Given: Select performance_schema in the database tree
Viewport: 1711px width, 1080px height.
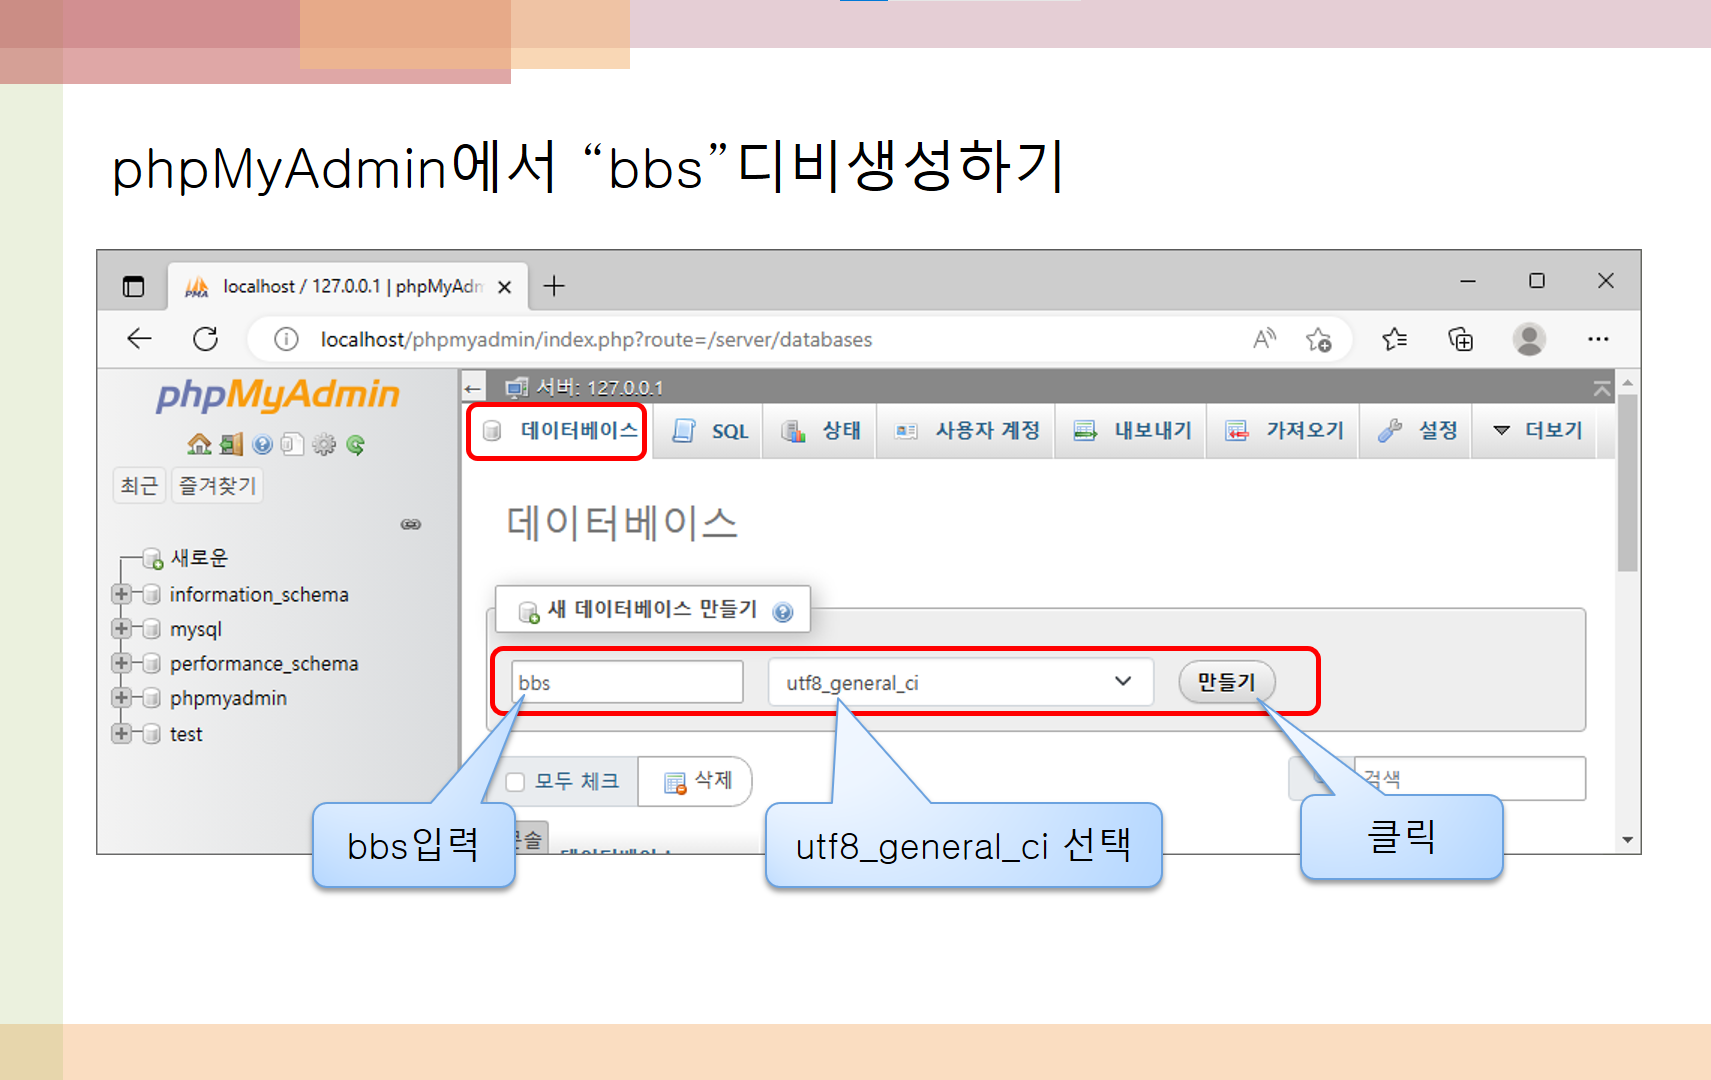Looking at the screenshot, I should point(264,663).
